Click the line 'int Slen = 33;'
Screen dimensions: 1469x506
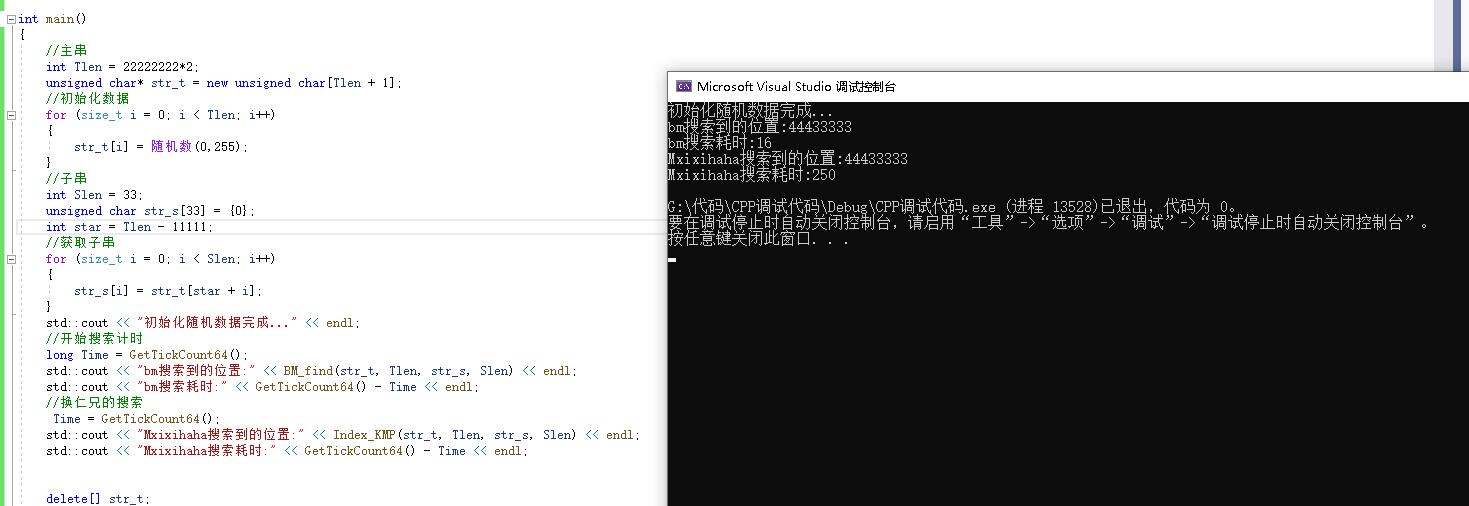(94, 195)
